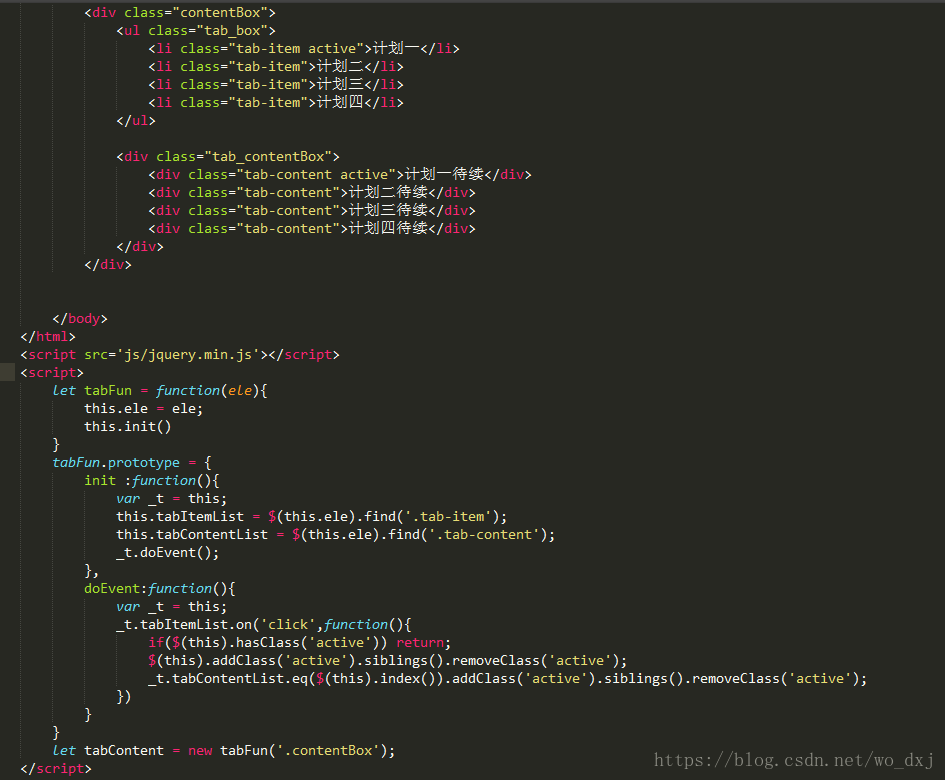Click the 'let tabFun = function(ele){' line
Image resolution: width=945 pixels, height=780 pixels.
pos(160,391)
